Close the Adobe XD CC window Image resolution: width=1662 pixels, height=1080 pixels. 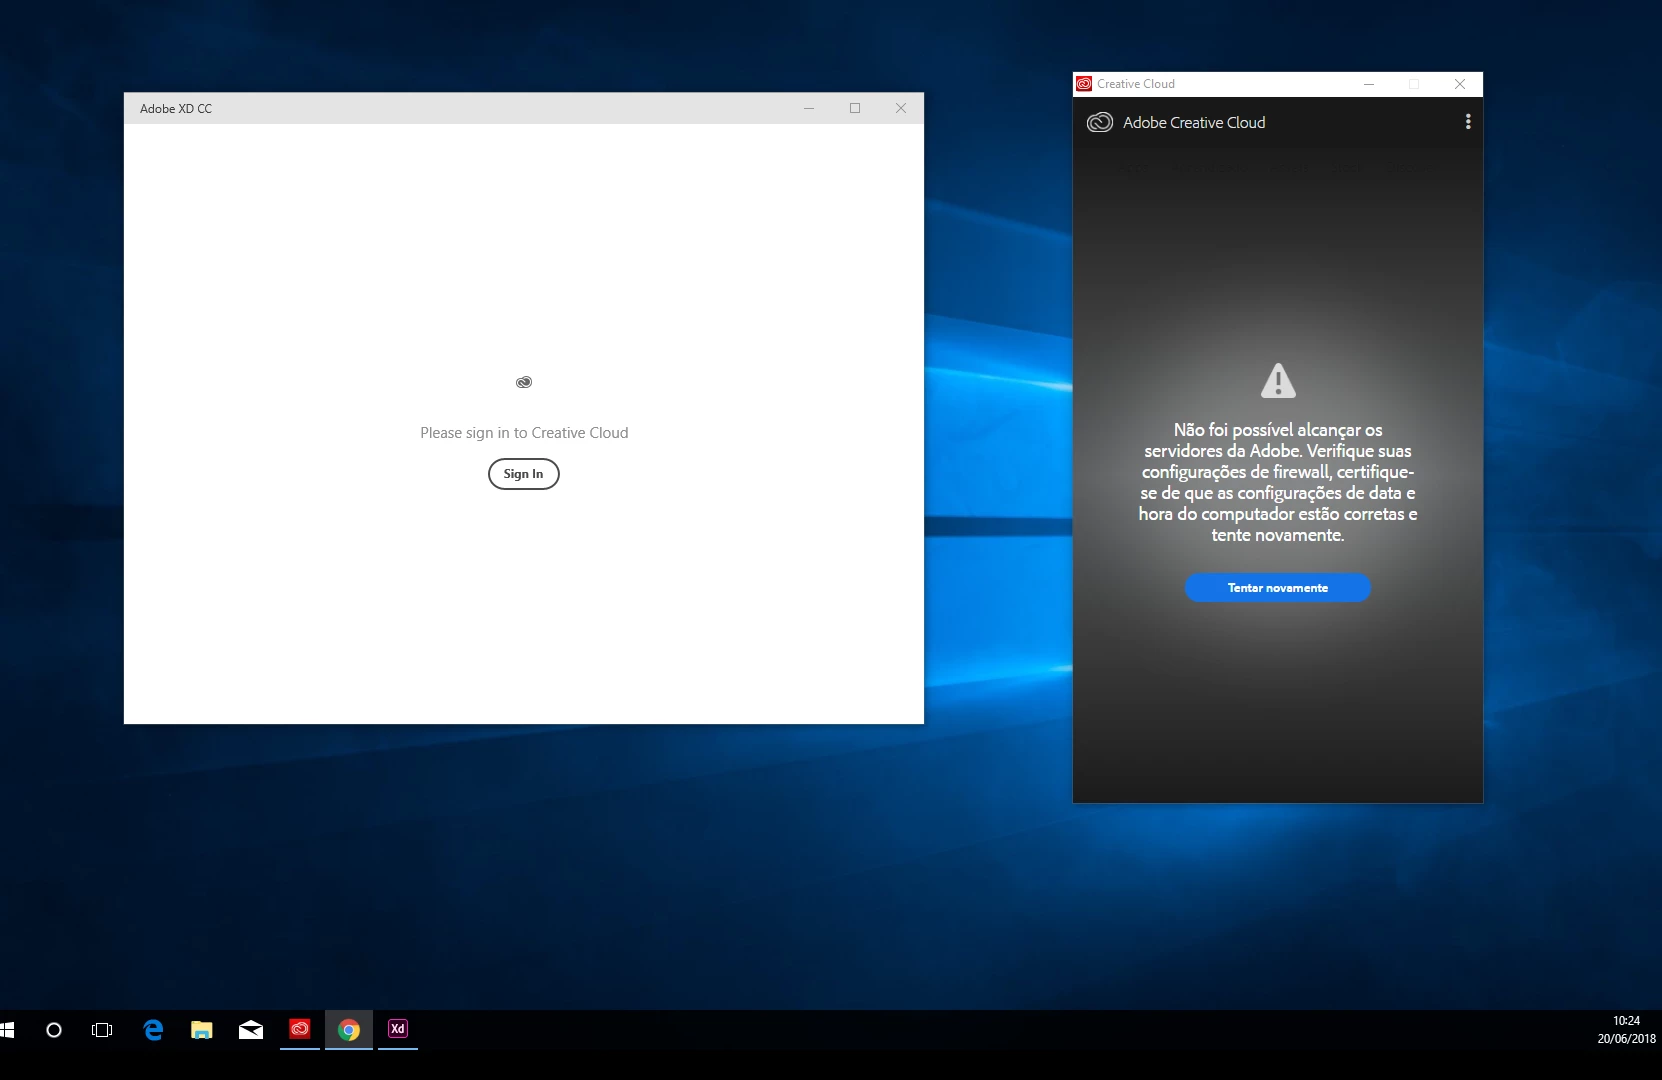pyautogui.click(x=901, y=108)
